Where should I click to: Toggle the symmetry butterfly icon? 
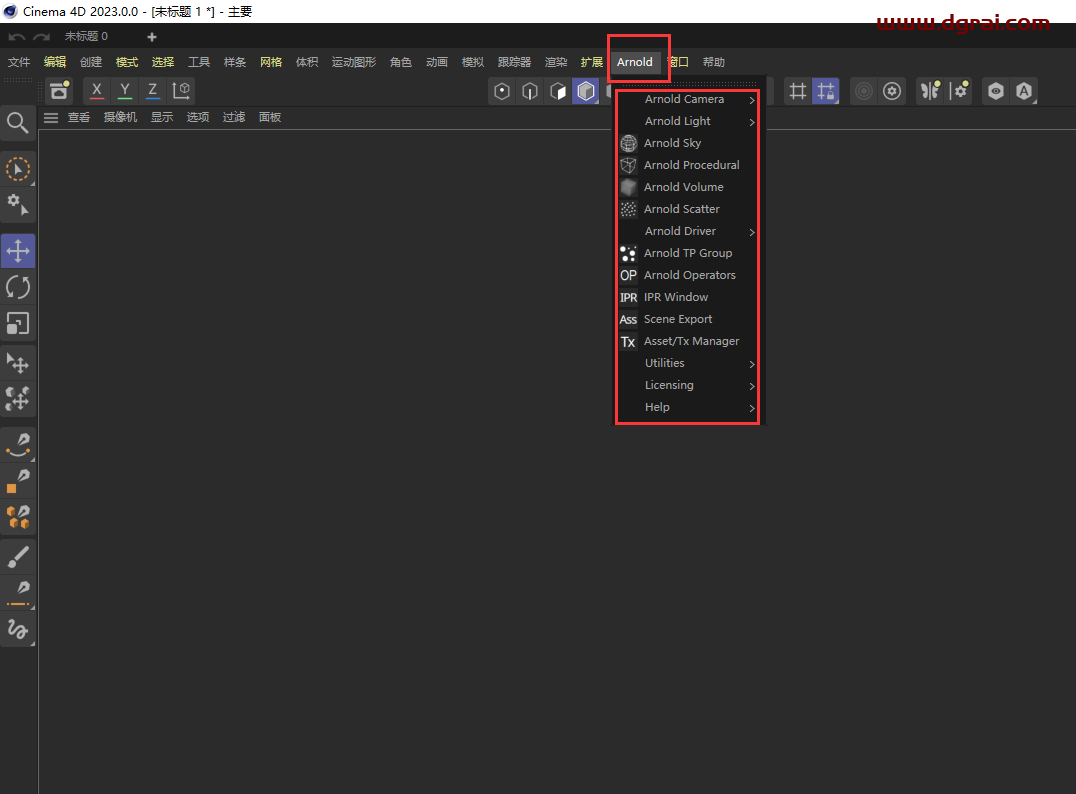coord(931,91)
